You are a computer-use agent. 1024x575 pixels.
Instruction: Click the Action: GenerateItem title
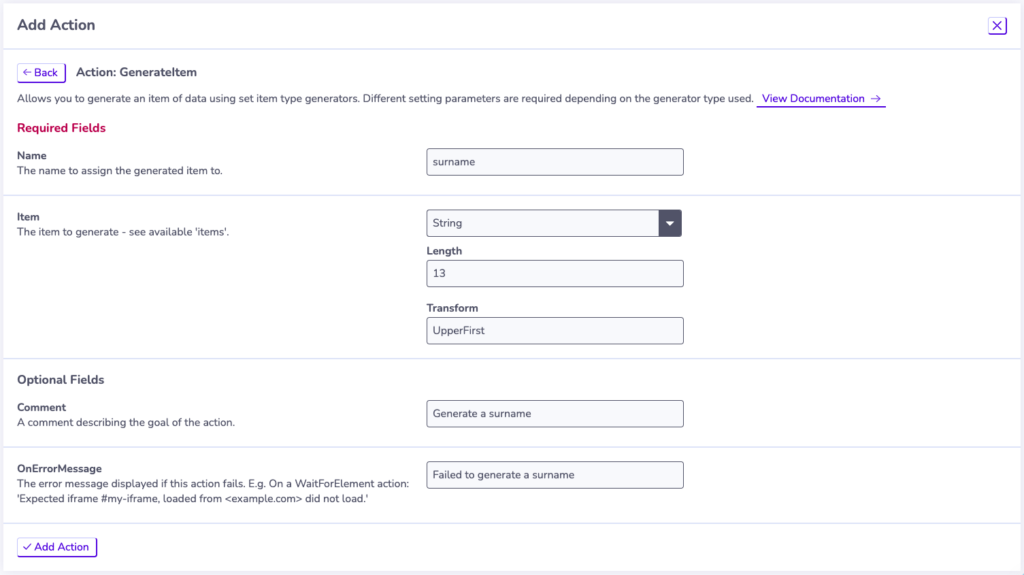click(x=136, y=73)
